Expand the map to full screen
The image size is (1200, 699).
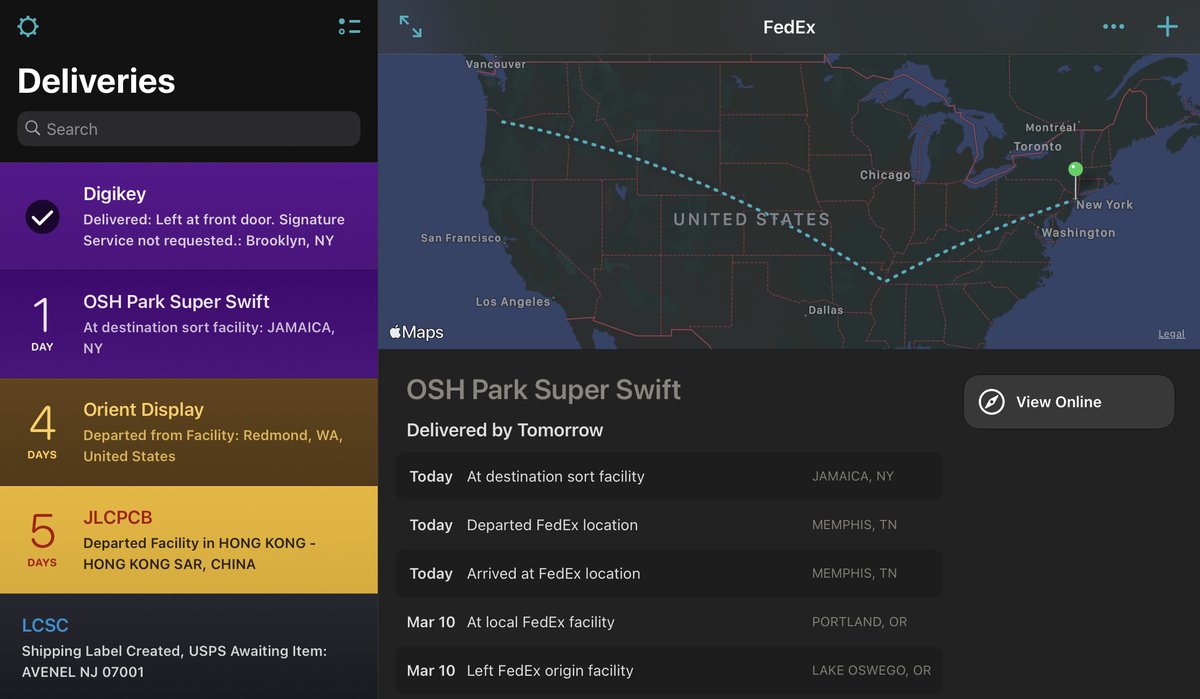point(410,27)
